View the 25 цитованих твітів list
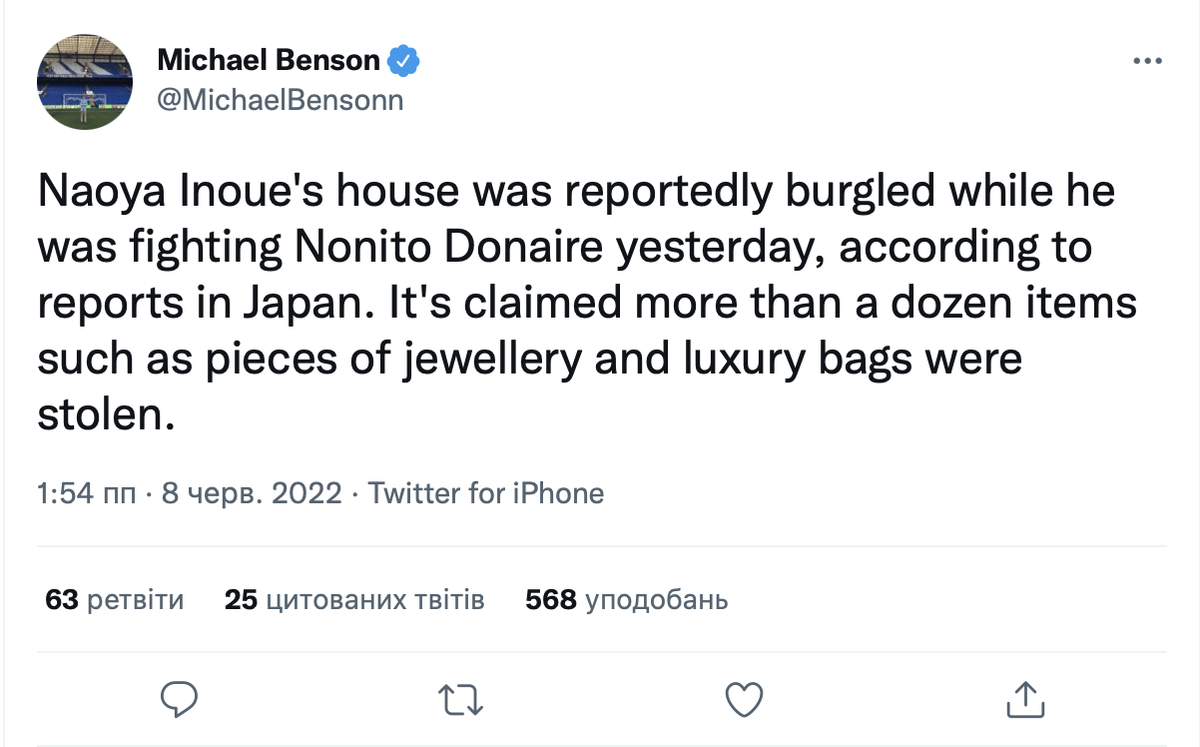 click(354, 600)
